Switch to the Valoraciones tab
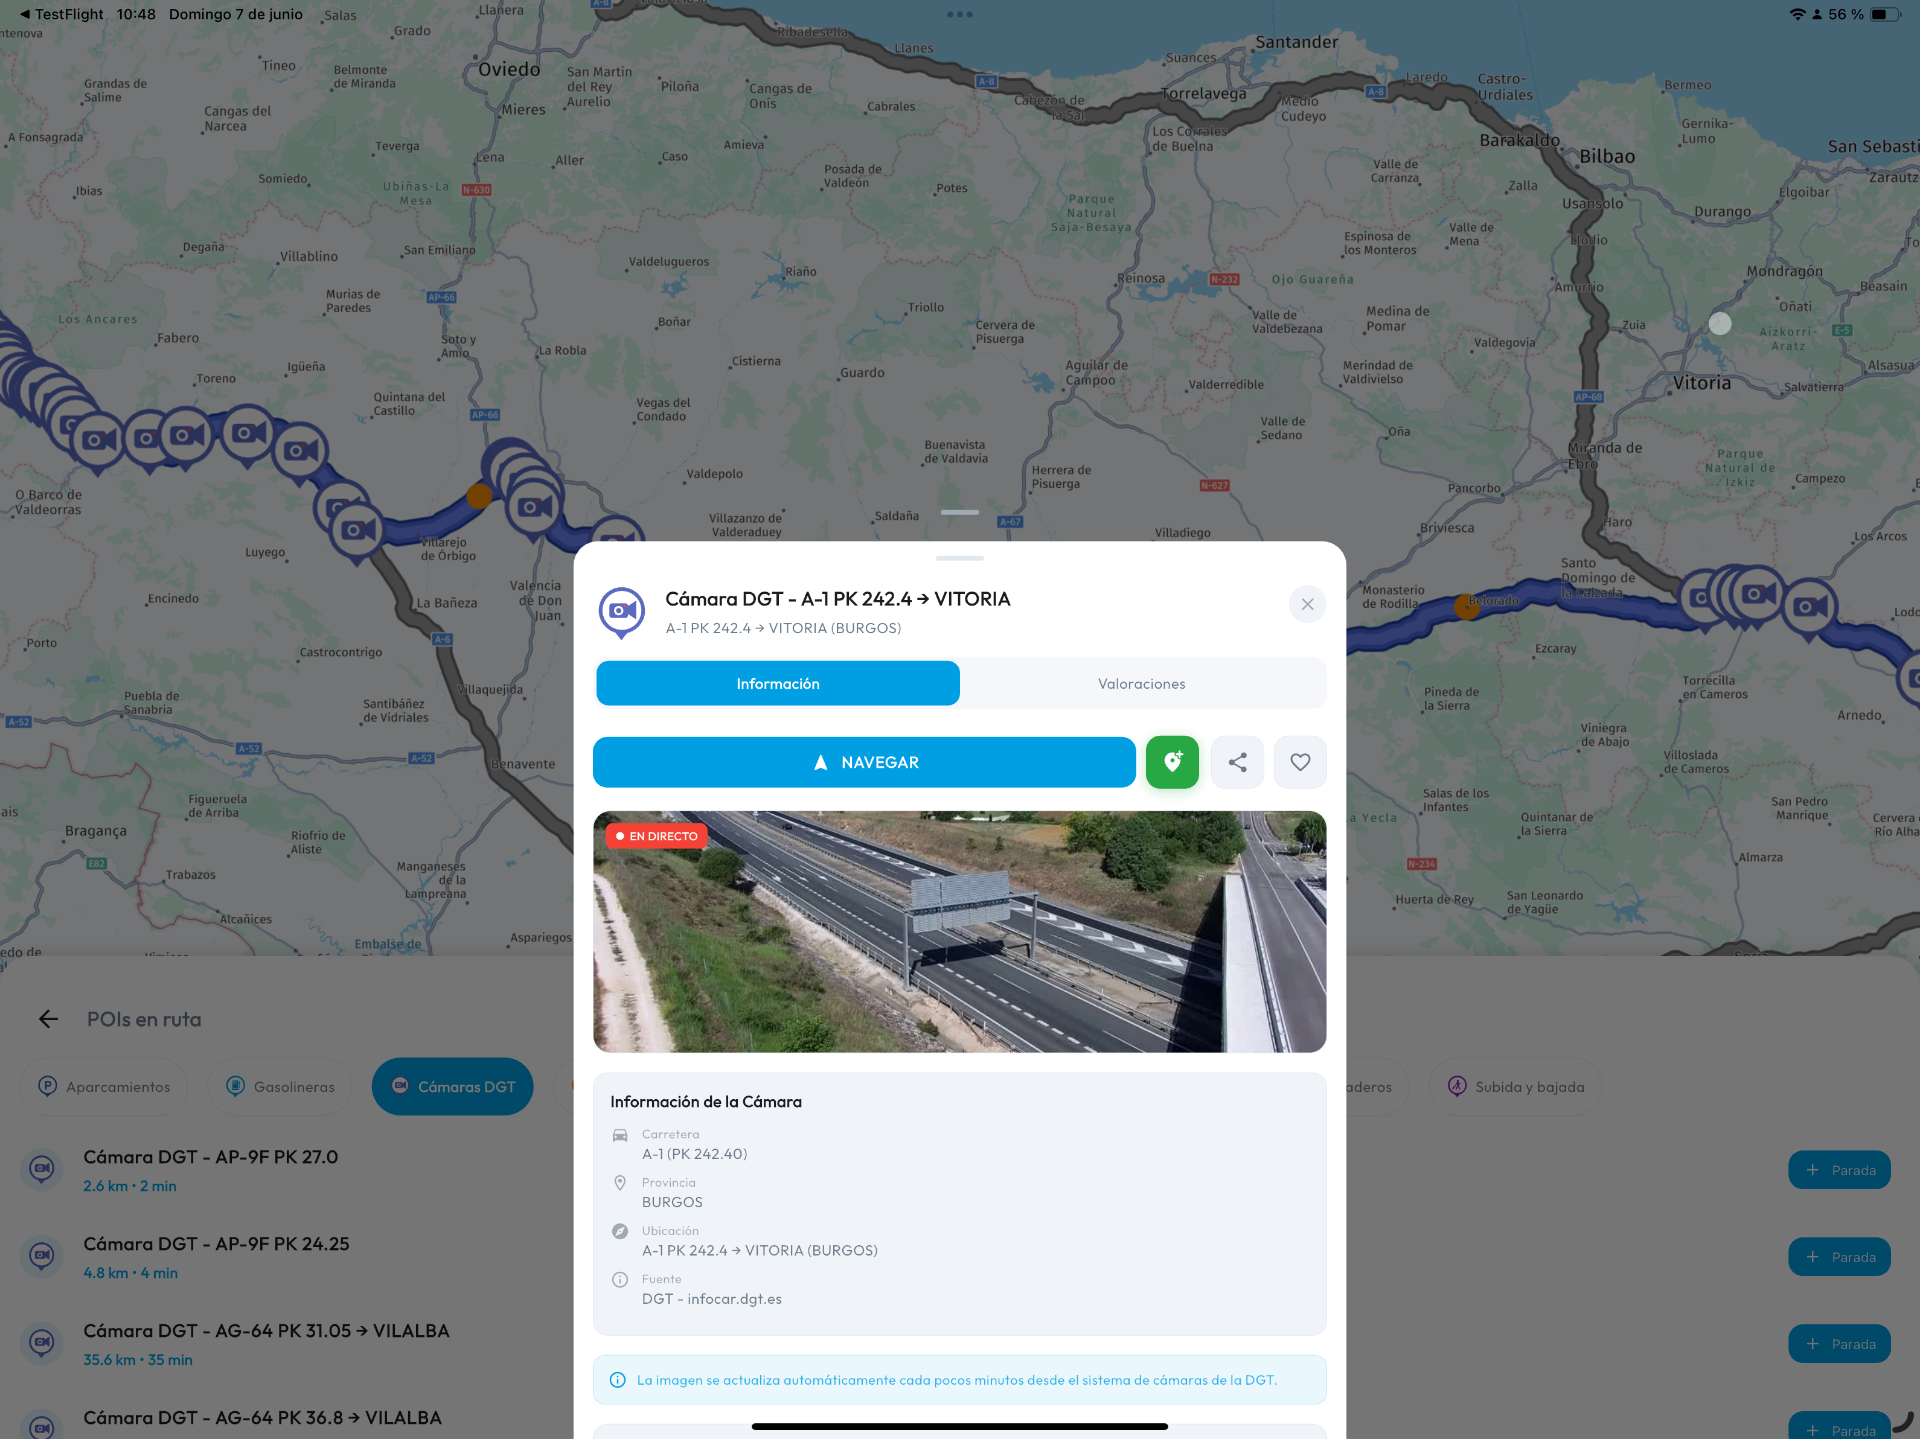The height and width of the screenshot is (1439, 1920). click(1141, 684)
